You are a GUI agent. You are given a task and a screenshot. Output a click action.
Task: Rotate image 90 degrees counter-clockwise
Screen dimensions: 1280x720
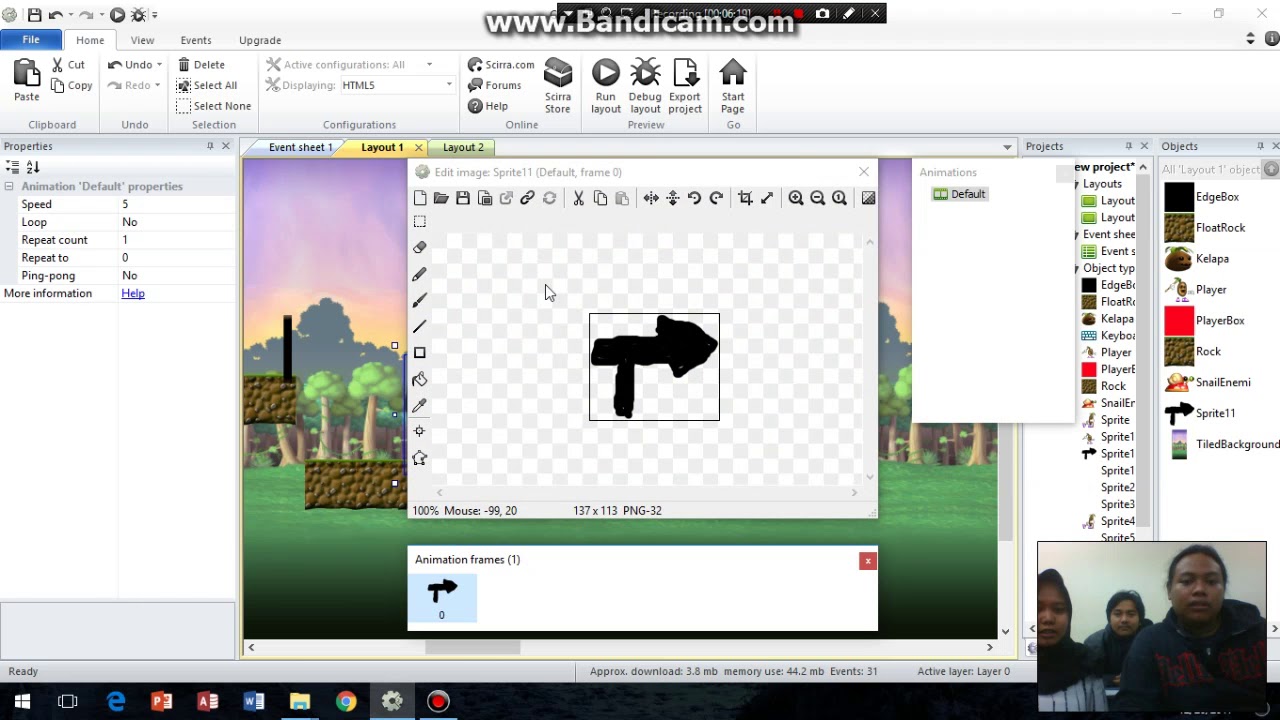pos(694,198)
